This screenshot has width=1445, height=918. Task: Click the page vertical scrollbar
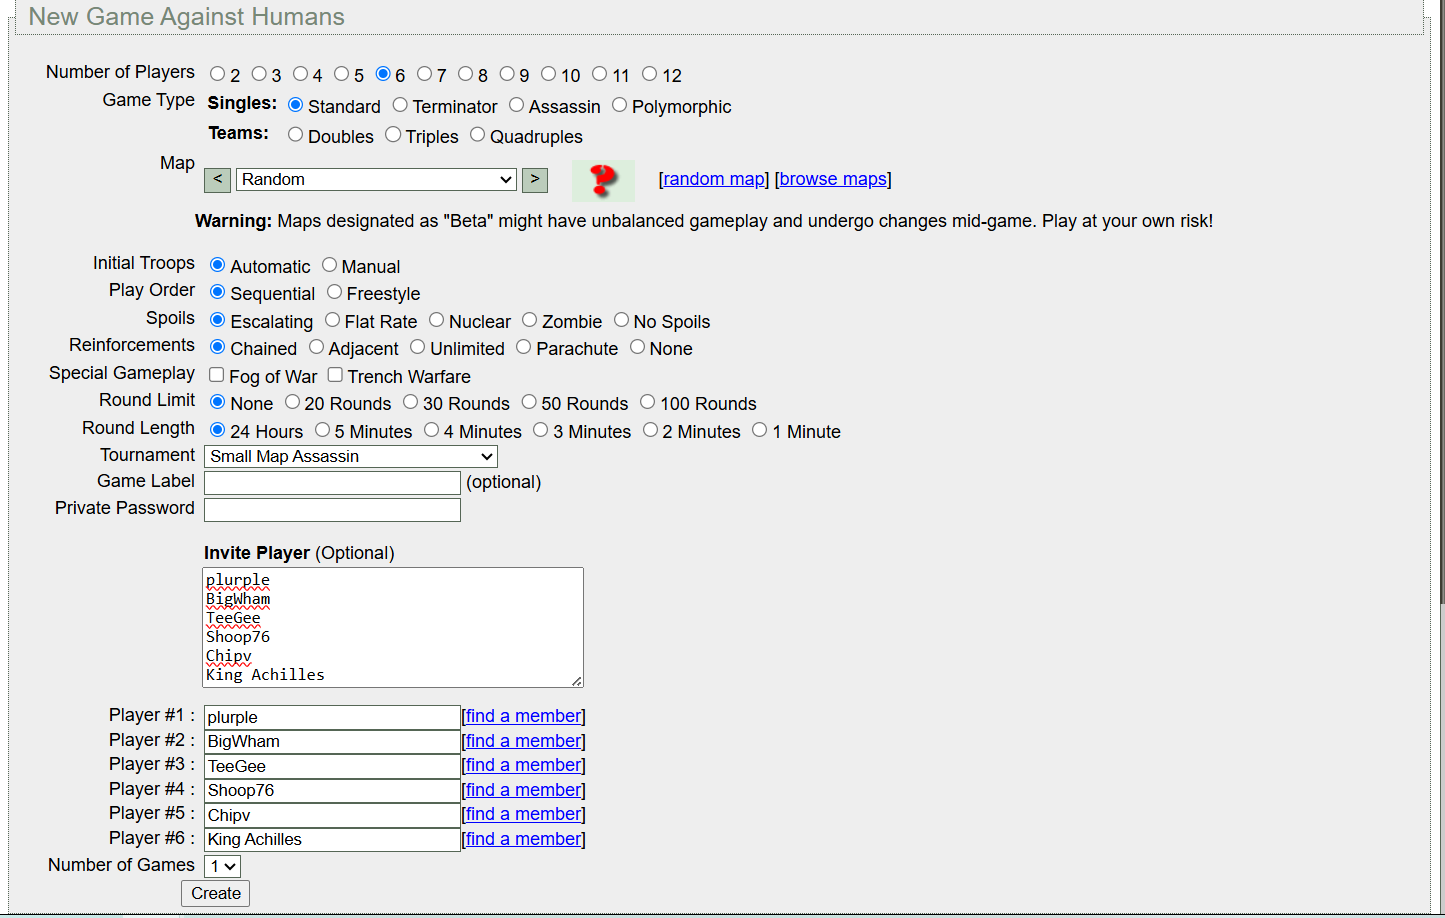pos(1440,300)
